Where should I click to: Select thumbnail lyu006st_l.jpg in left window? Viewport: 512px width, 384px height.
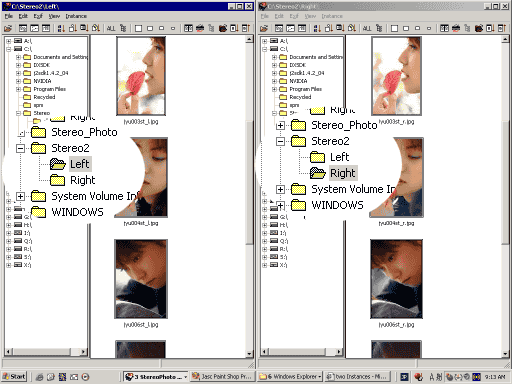click(x=141, y=279)
